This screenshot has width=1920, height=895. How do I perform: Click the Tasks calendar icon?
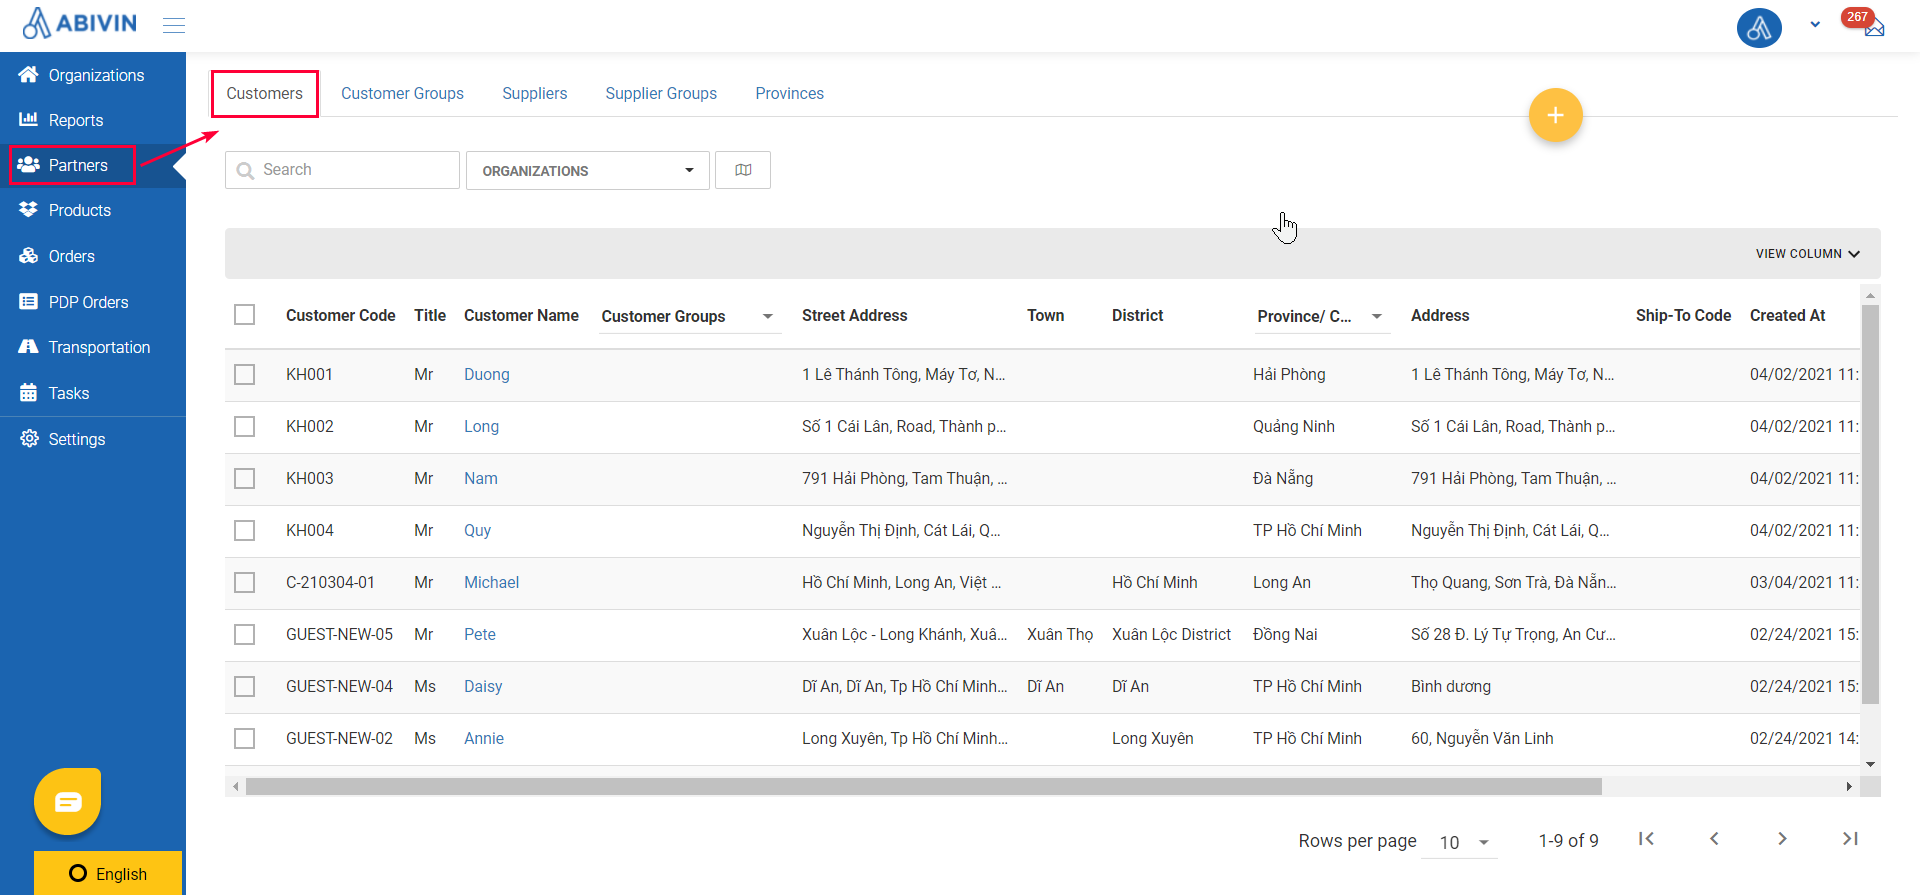[x=28, y=393]
